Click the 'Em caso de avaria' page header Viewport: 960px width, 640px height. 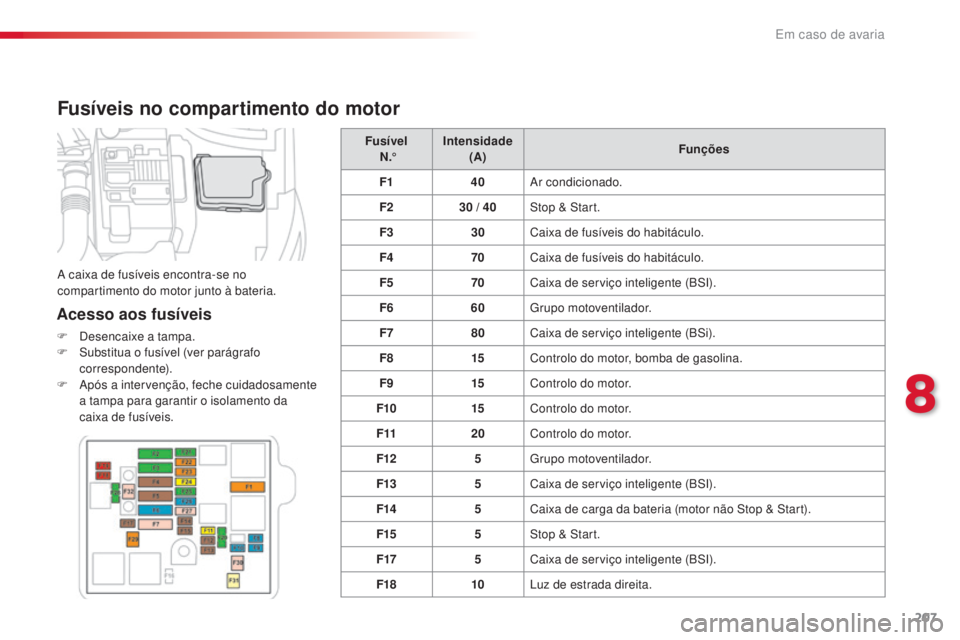830,34
